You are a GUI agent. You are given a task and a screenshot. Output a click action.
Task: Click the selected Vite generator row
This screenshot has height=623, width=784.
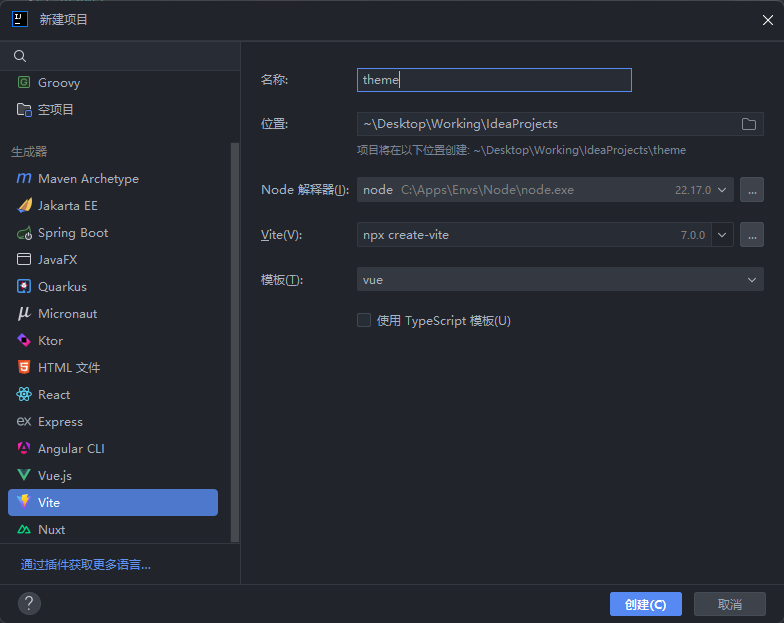click(113, 502)
